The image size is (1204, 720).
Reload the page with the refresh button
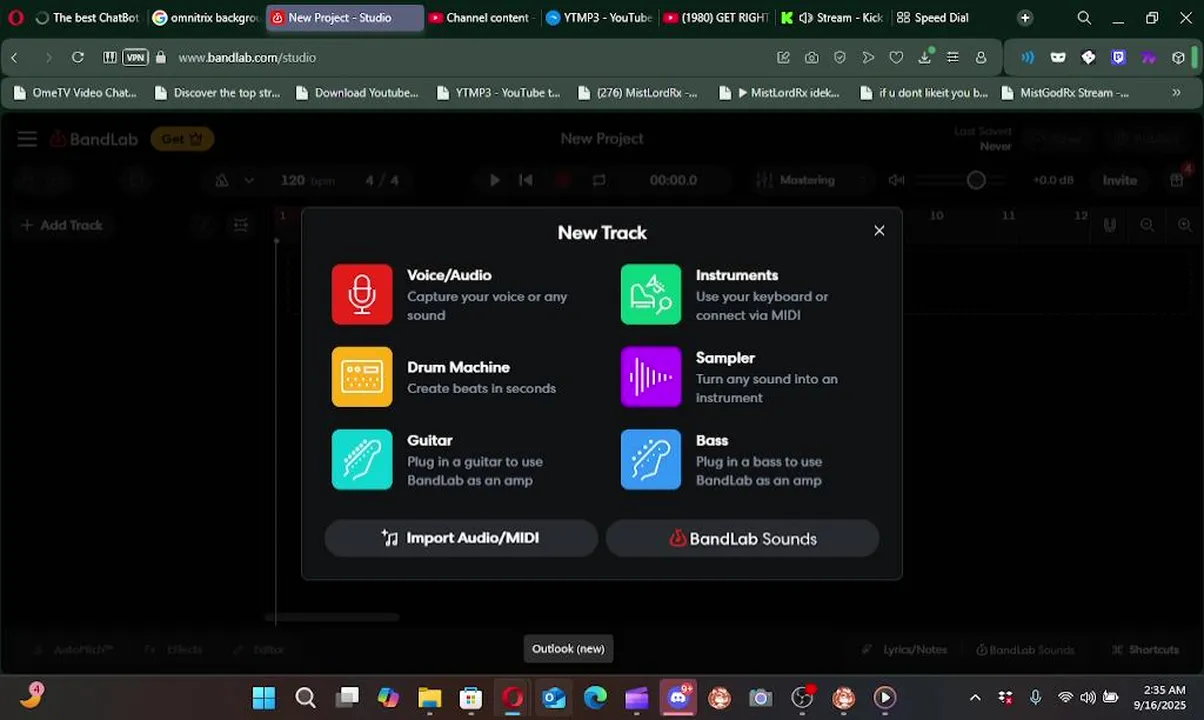point(78,57)
